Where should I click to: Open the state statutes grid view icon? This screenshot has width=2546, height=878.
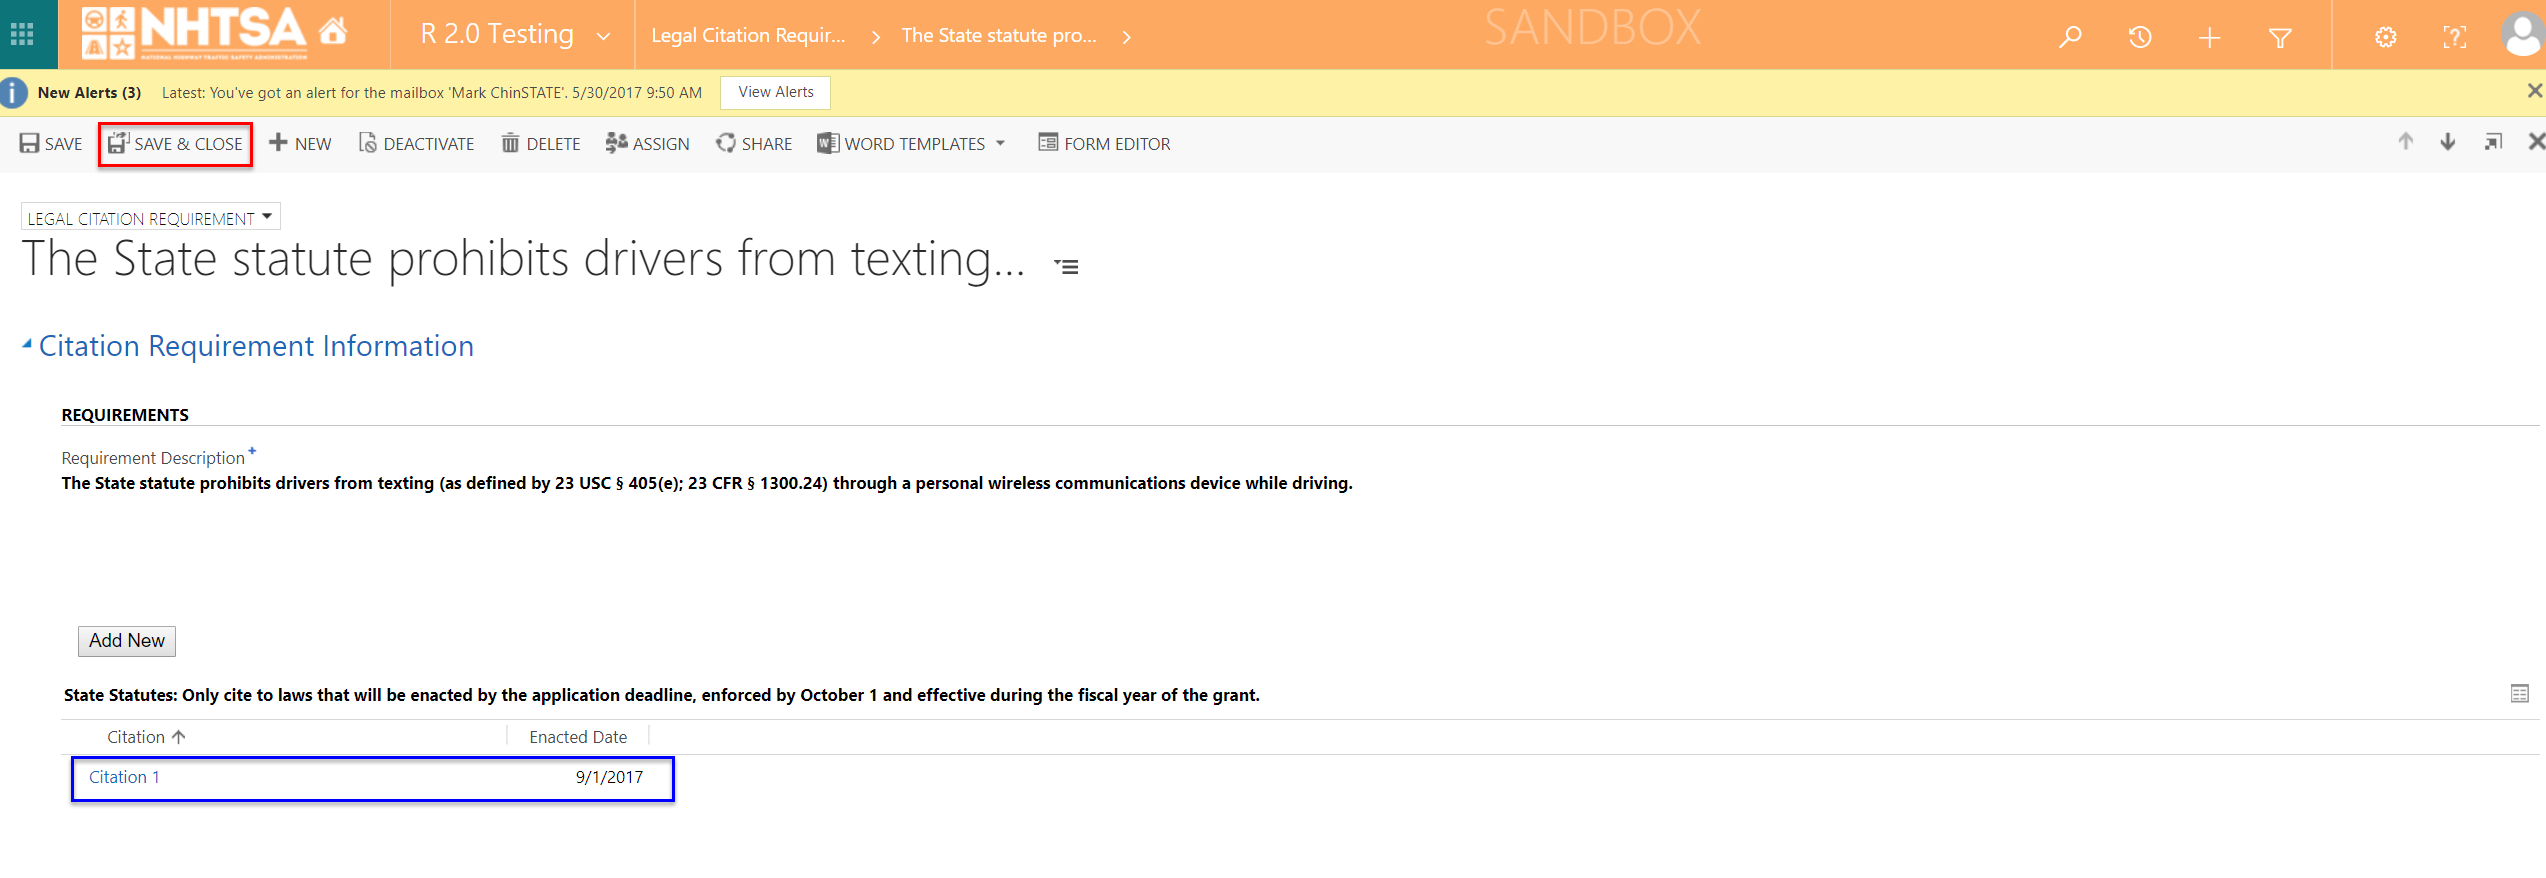pyautogui.click(x=2519, y=694)
